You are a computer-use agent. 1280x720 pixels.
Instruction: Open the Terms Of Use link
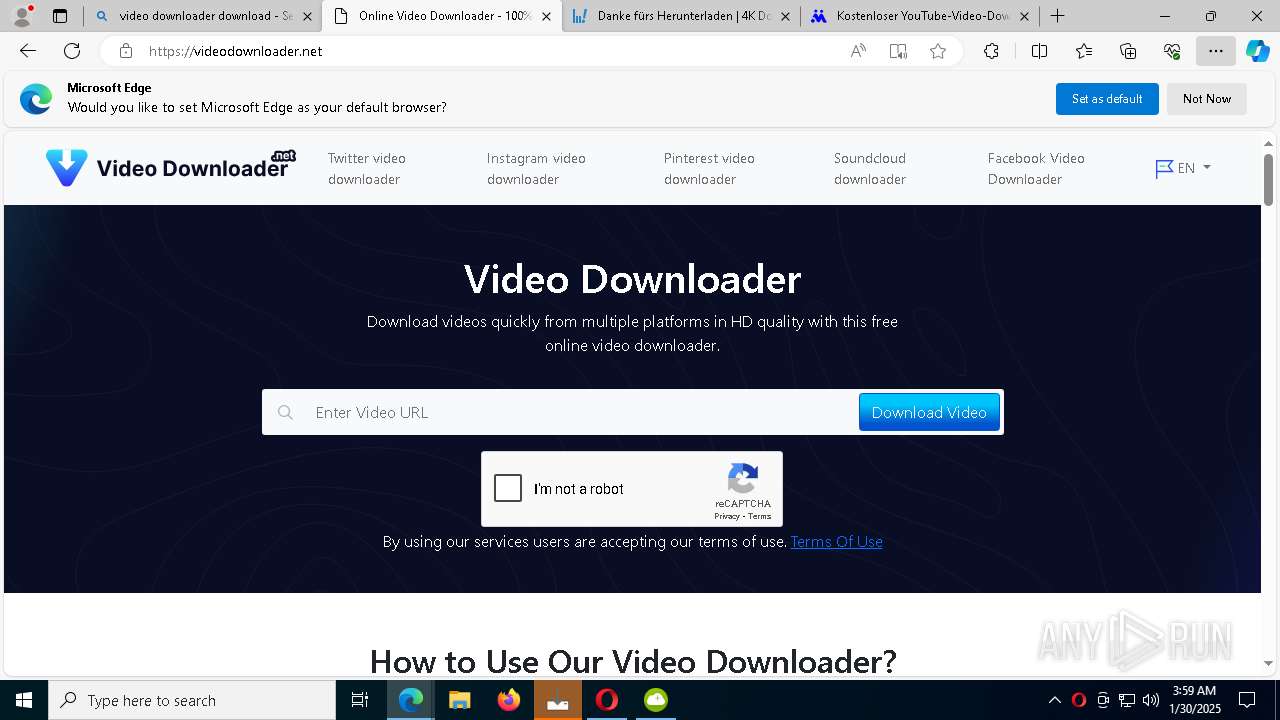836,541
